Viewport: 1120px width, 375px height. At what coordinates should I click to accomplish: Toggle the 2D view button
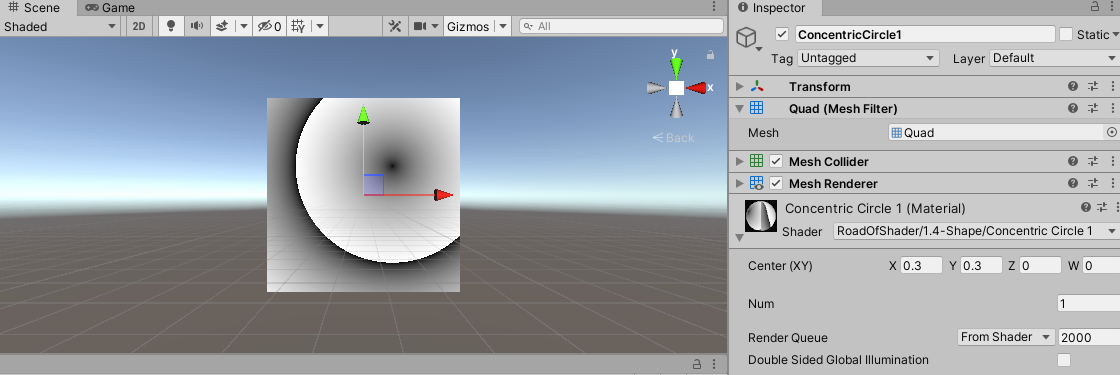click(139, 26)
